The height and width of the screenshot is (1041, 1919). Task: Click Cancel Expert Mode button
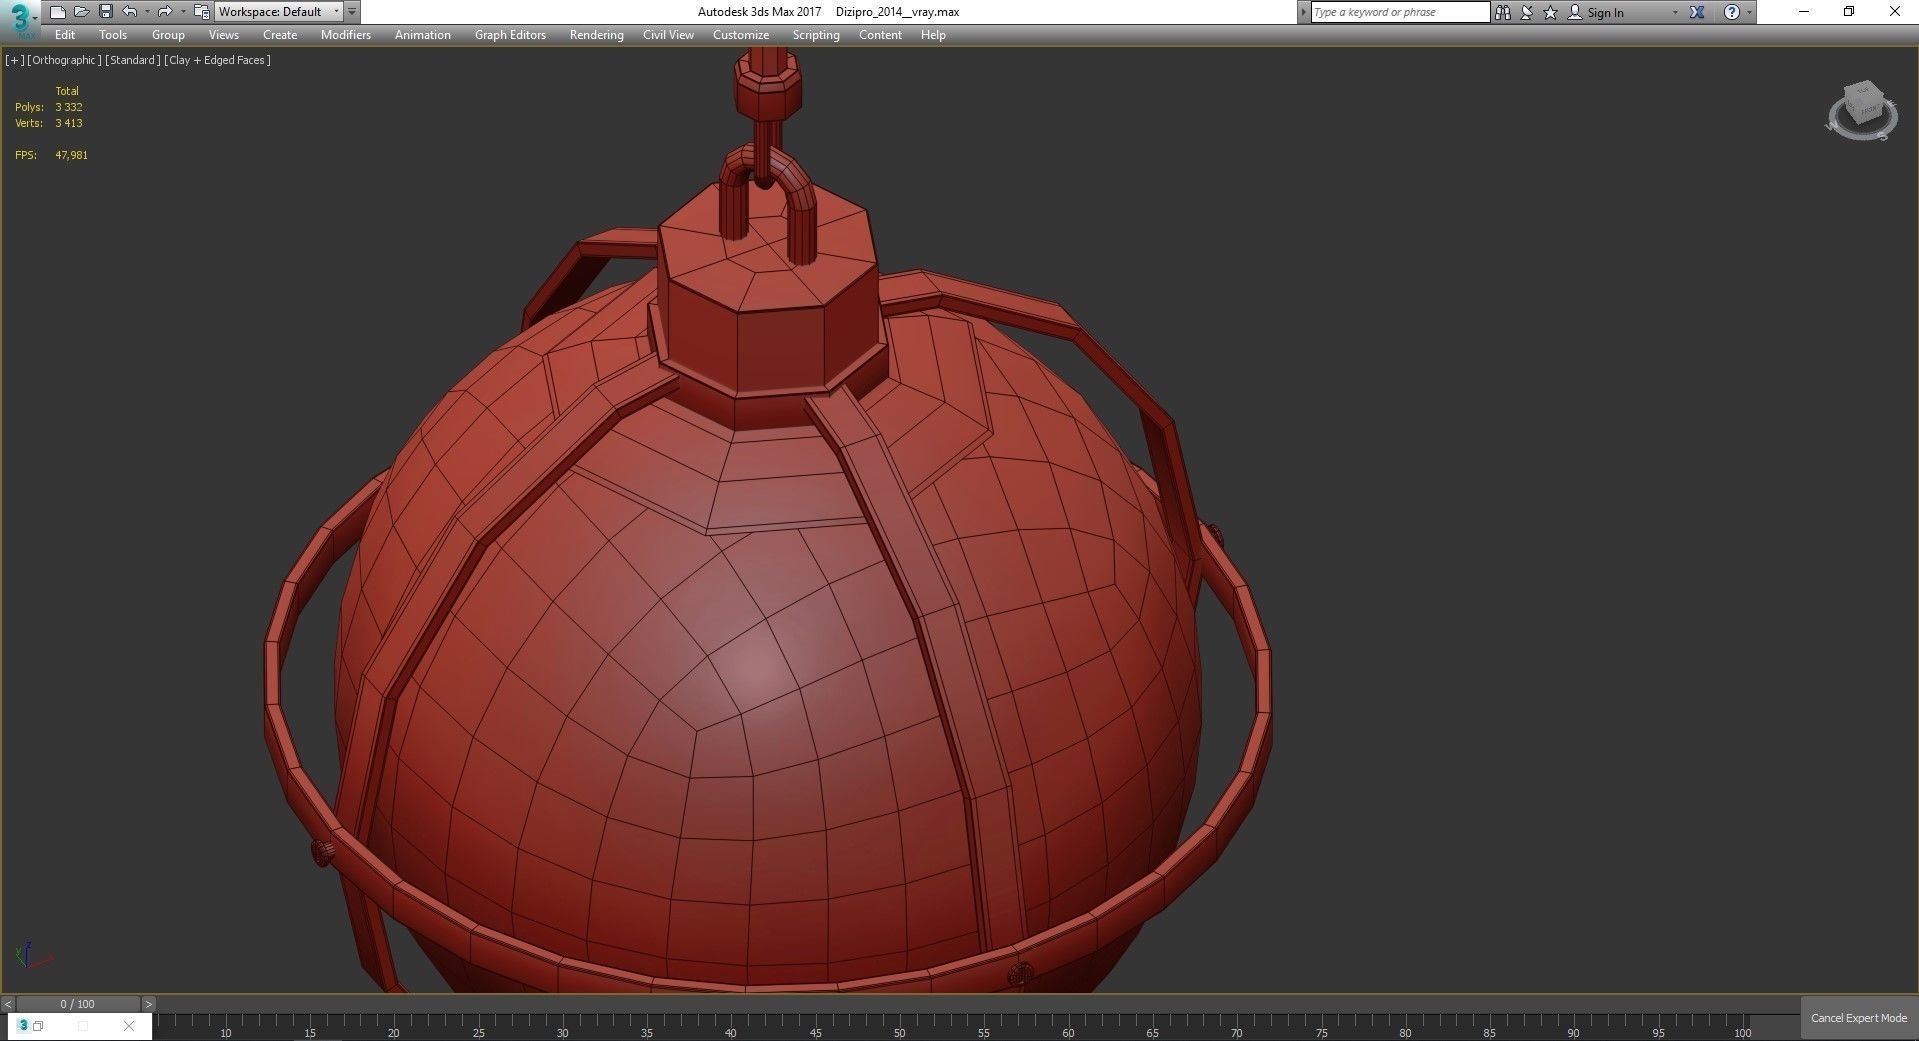click(1859, 1018)
